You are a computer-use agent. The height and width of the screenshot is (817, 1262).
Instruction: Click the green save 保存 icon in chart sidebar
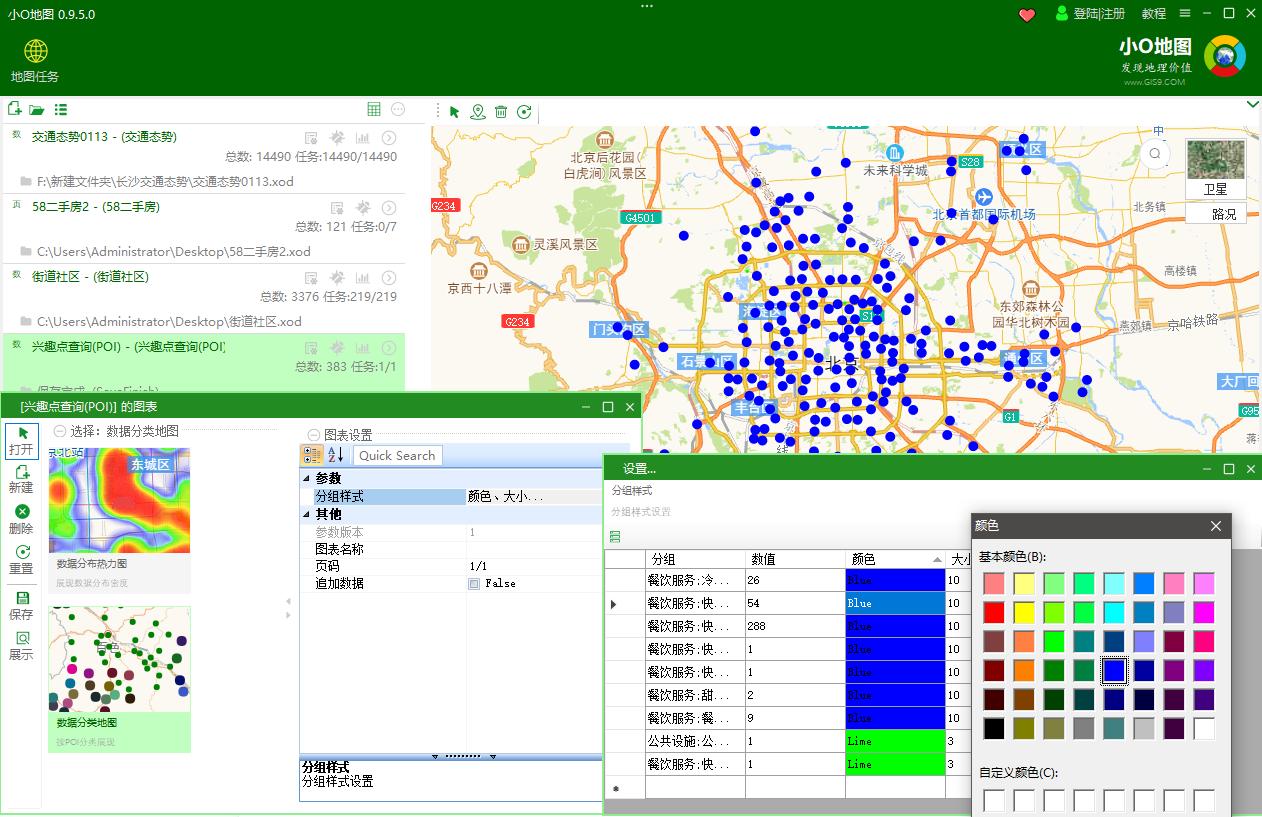pyautogui.click(x=21, y=598)
